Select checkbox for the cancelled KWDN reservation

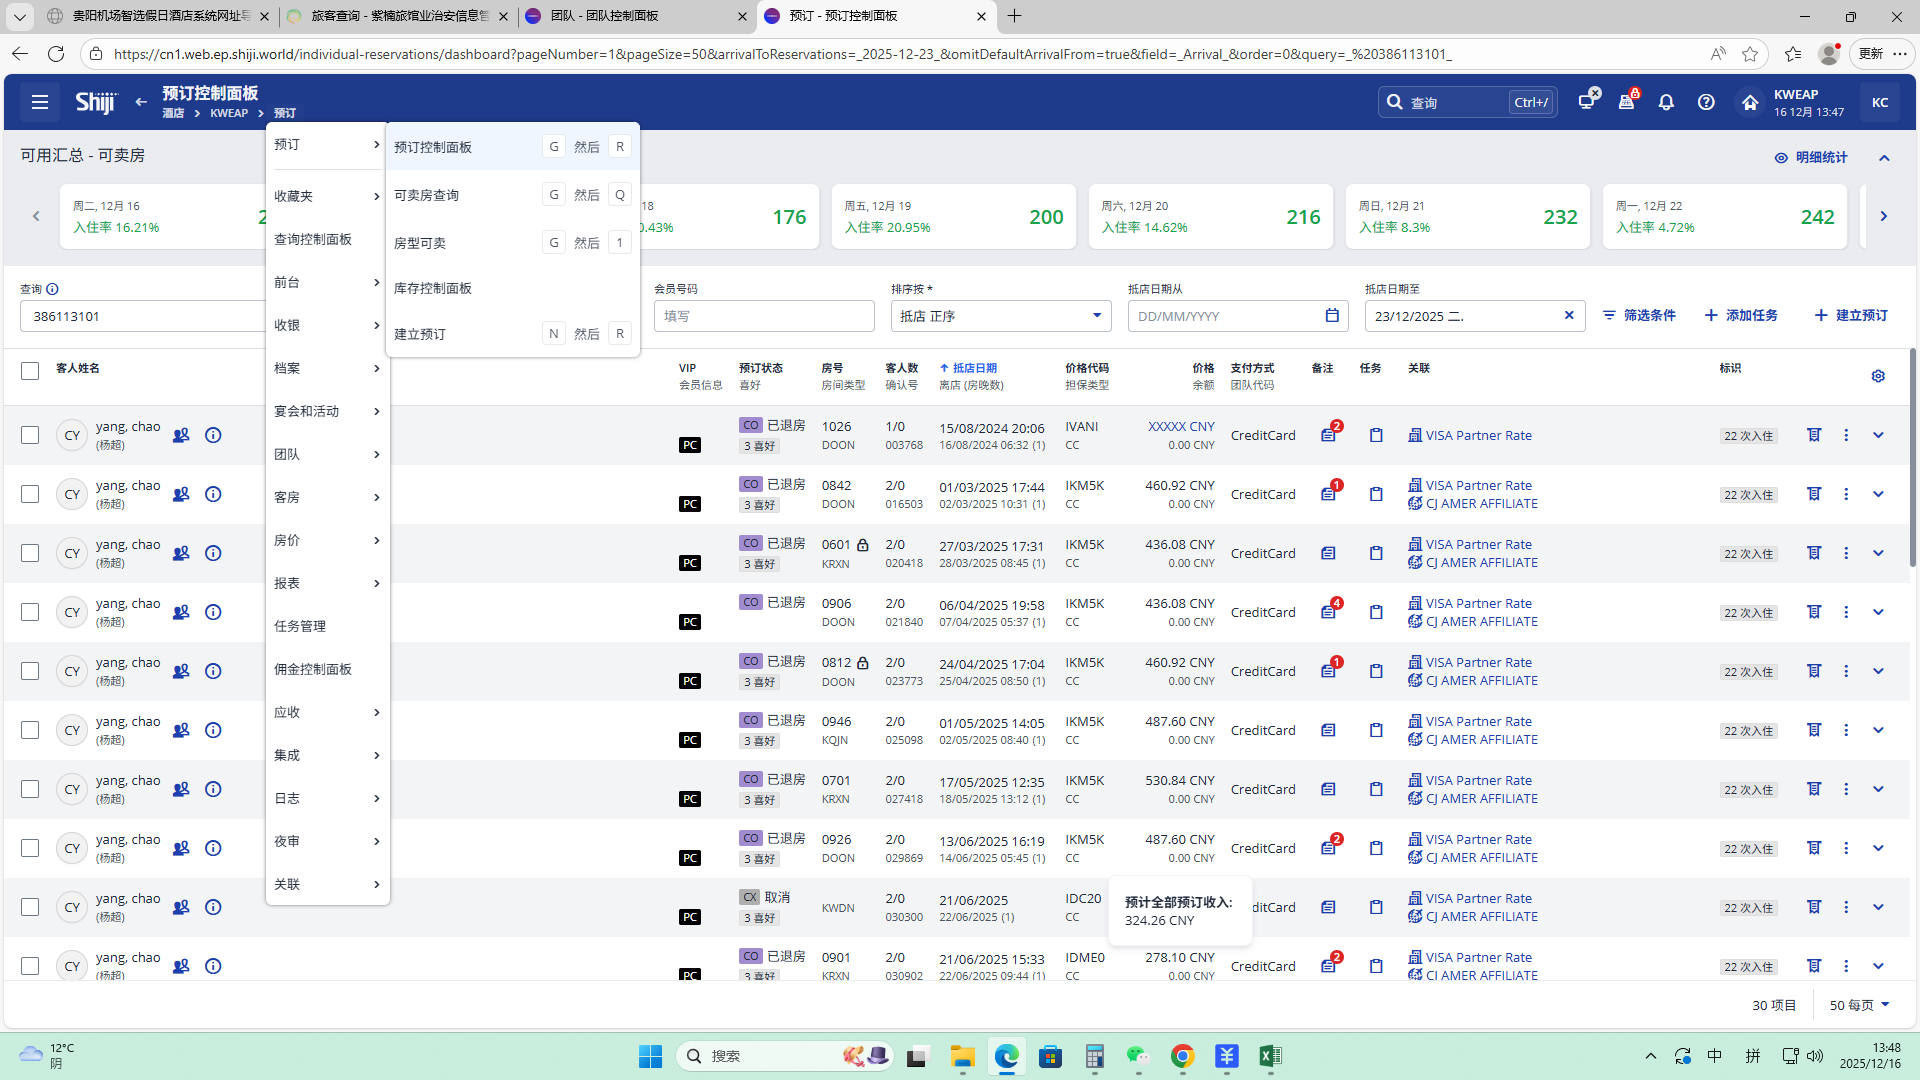(x=30, y=907)
